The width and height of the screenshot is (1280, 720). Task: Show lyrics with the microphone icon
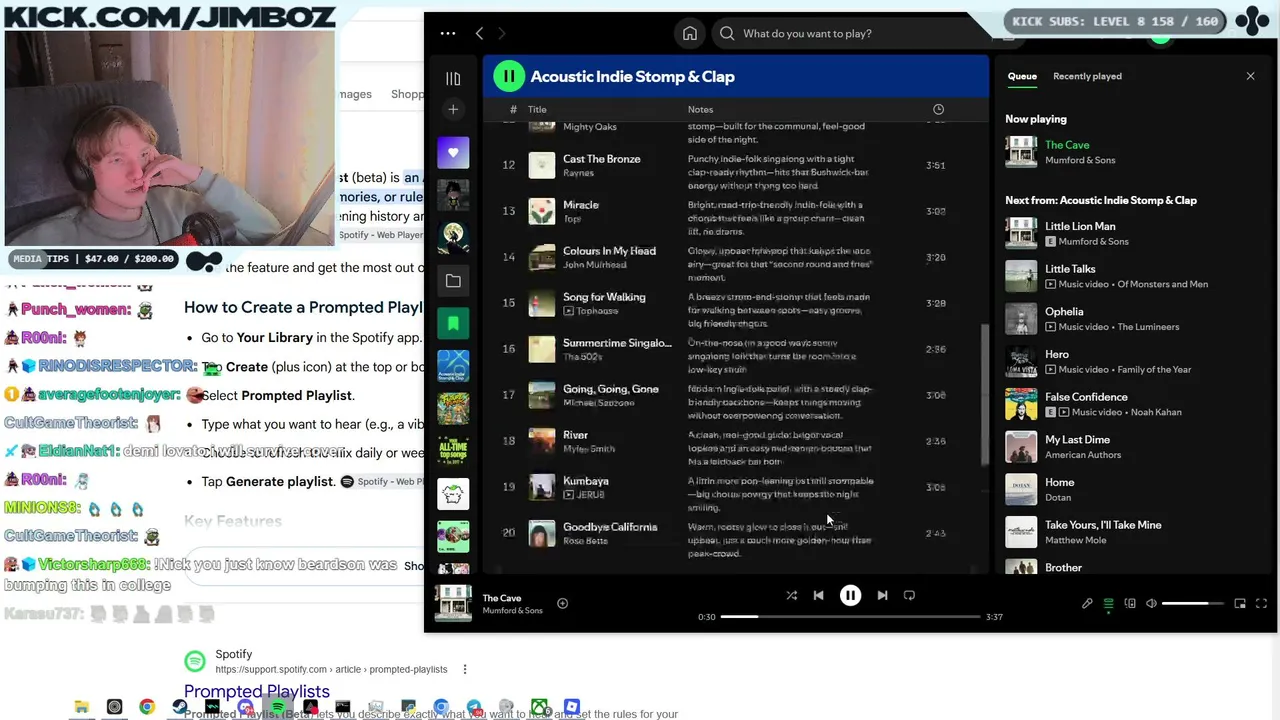pyautogui.click(x=1087, y=603)
